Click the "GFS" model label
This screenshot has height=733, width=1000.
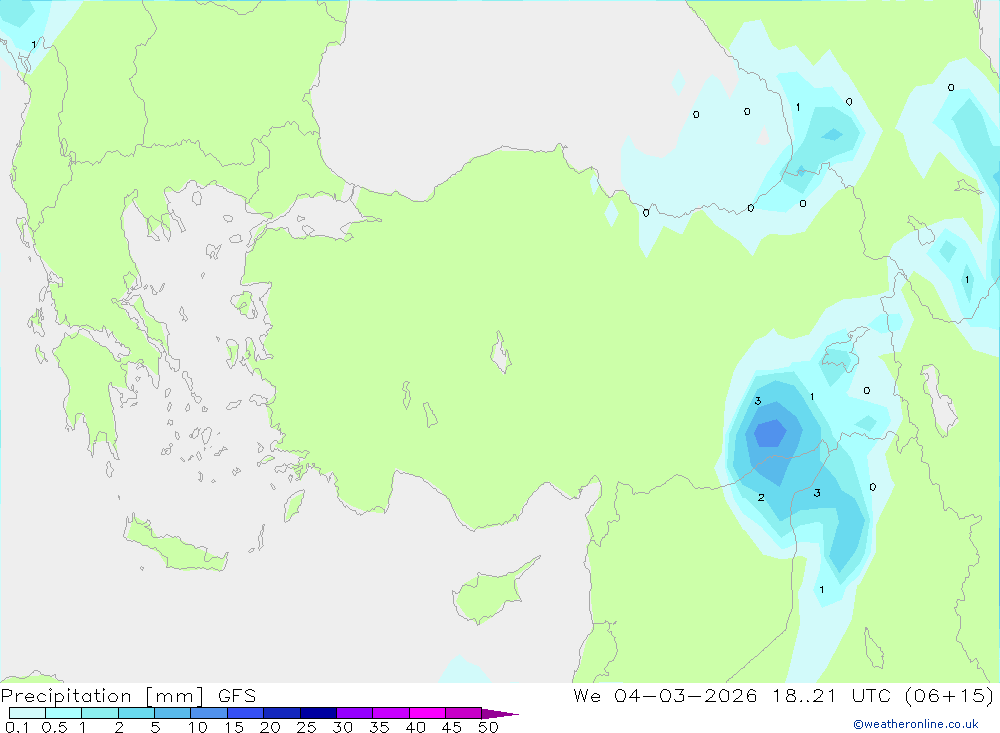pyautogui.click(x=237, y=696)
